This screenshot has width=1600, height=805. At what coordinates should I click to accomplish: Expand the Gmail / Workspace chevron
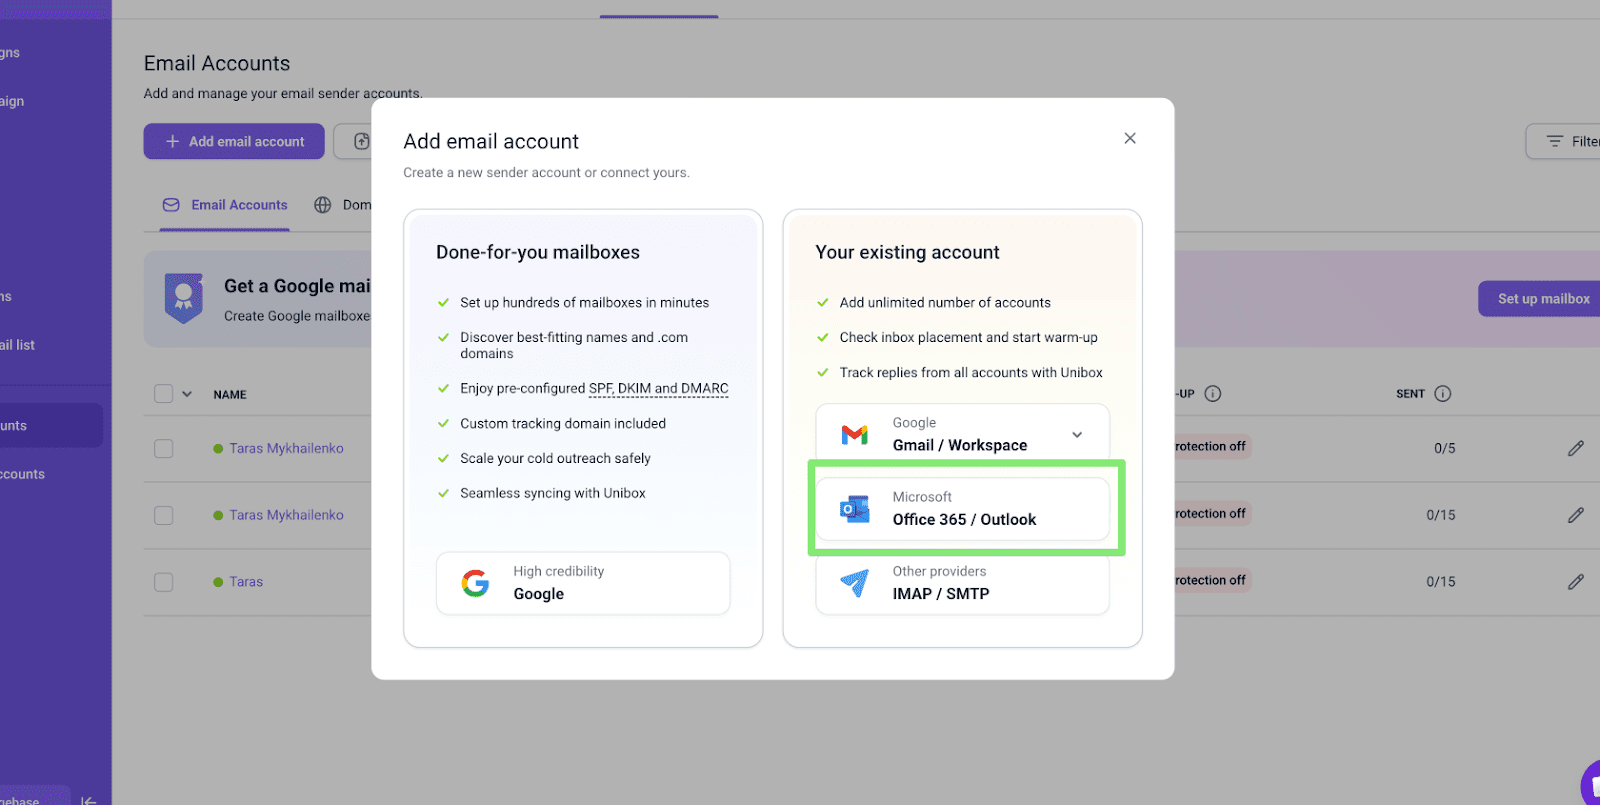pos(1077,435)
